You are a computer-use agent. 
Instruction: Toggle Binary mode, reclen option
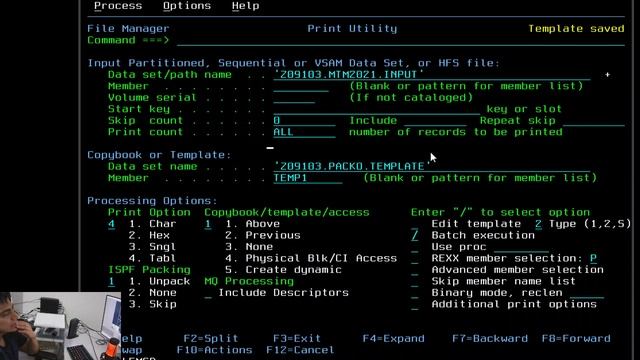[415, 293]
